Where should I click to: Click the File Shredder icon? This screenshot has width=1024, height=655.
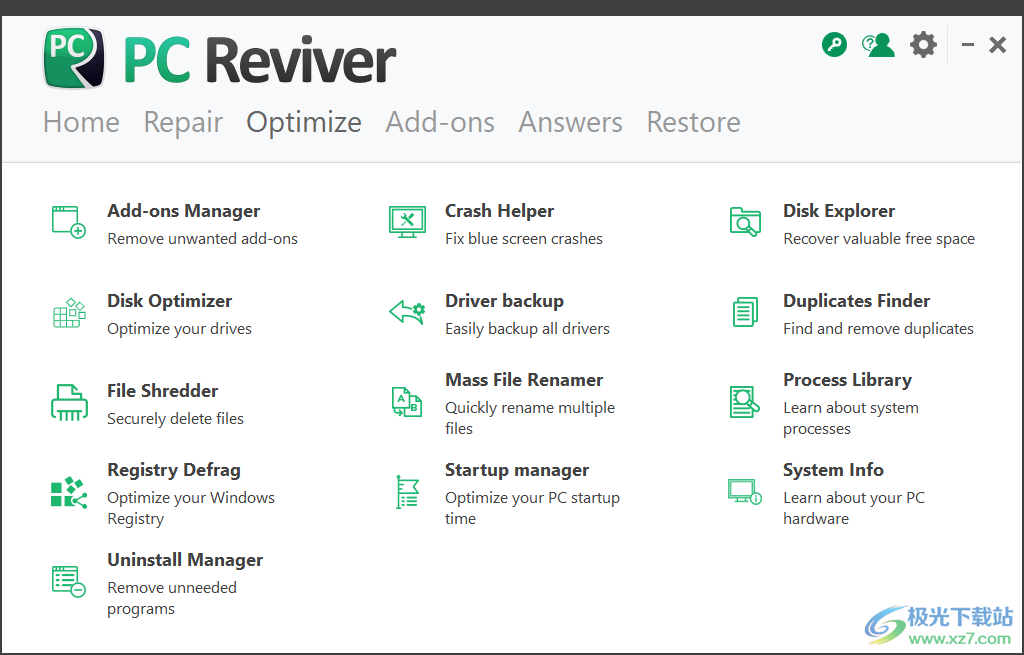point(69,402)
